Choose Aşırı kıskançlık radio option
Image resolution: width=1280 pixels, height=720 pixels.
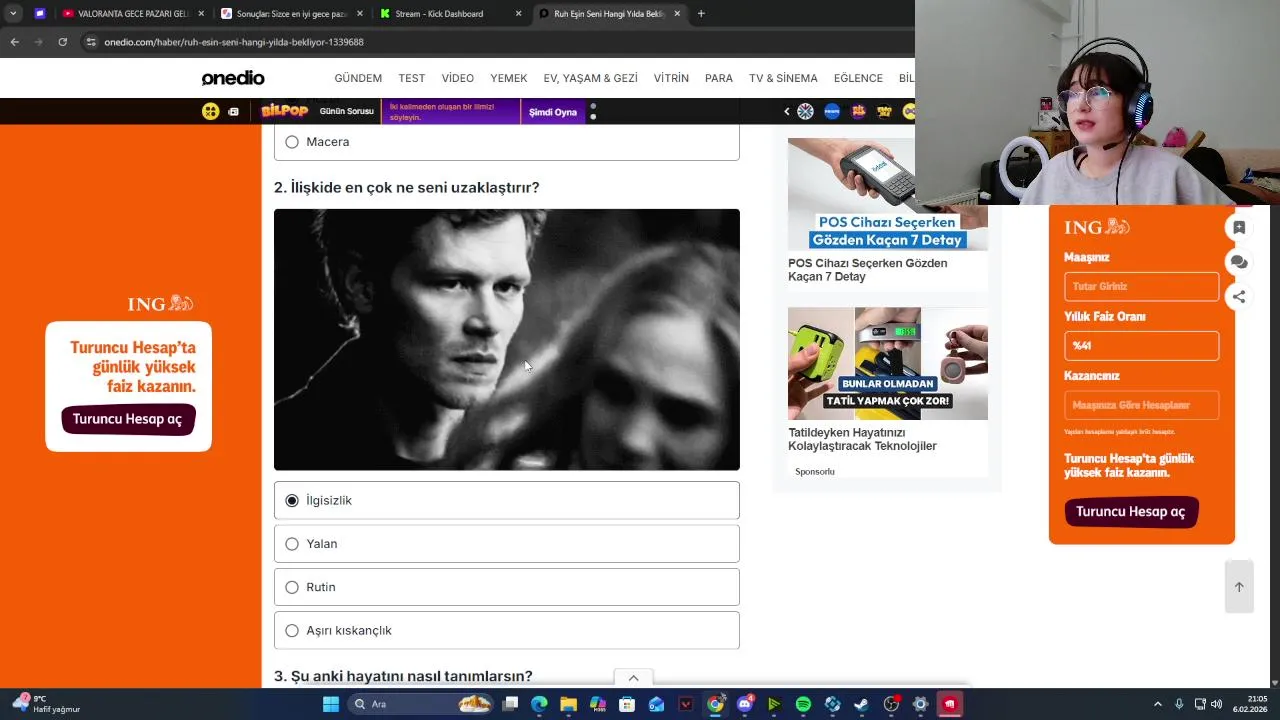point(506,630)
